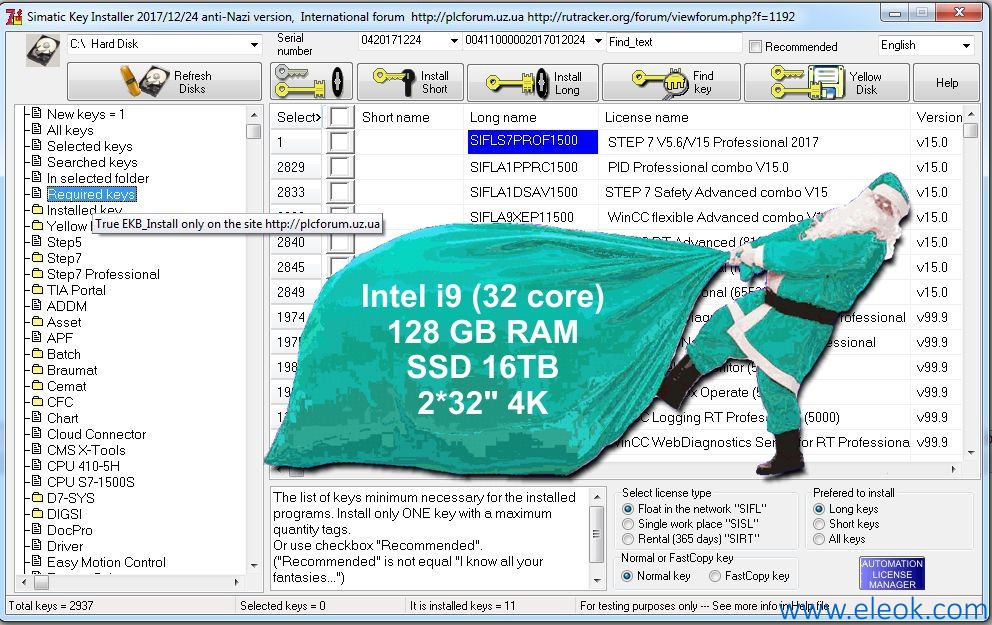This screenshot has width=992, height=625.
Task: Click STEP 7 V5.6/V15 Professional 2017 license
Action: pos(713,142)
